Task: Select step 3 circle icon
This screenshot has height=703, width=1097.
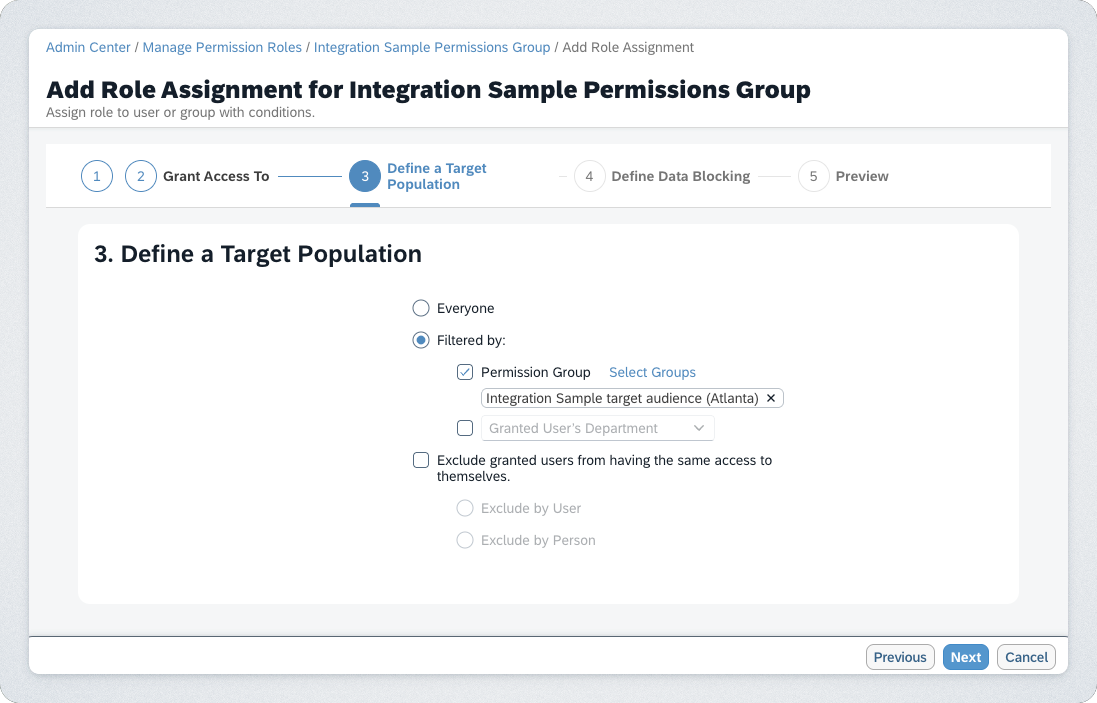Action: tap(365, 176)
